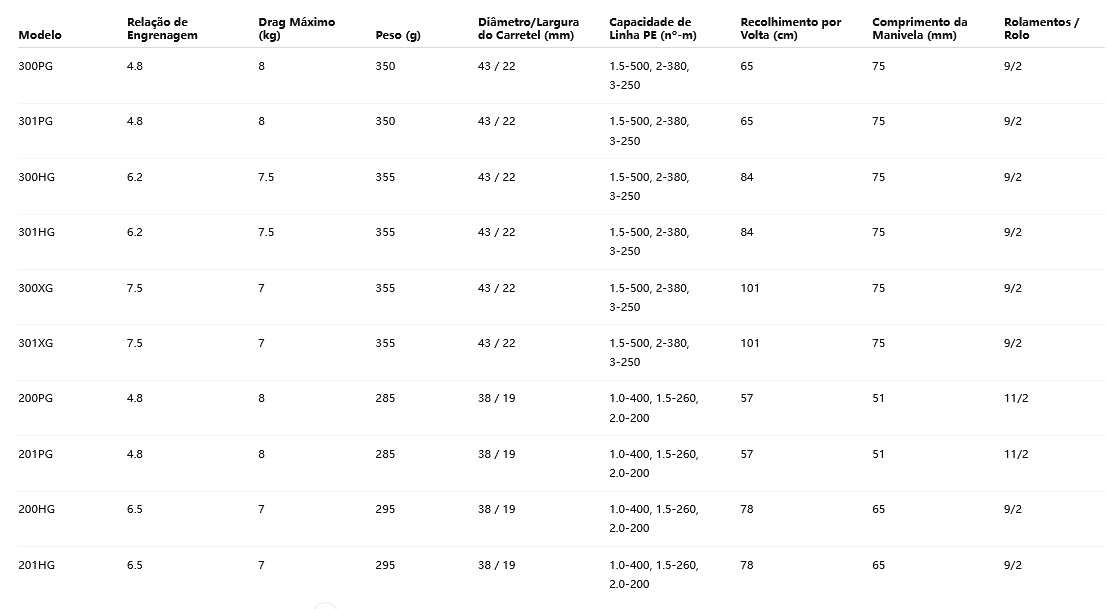Image resolution: width=1107 pixels, height=609 pixels.
Task: Click the Recolhimento por Volta header
Action: click(791, 29)
